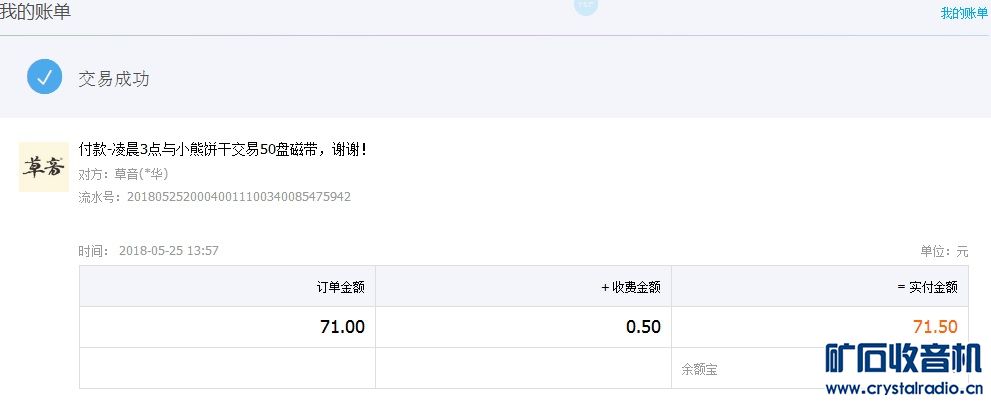
Task: Click the blue transaction success checkmark icon
Action: point(44,77)
